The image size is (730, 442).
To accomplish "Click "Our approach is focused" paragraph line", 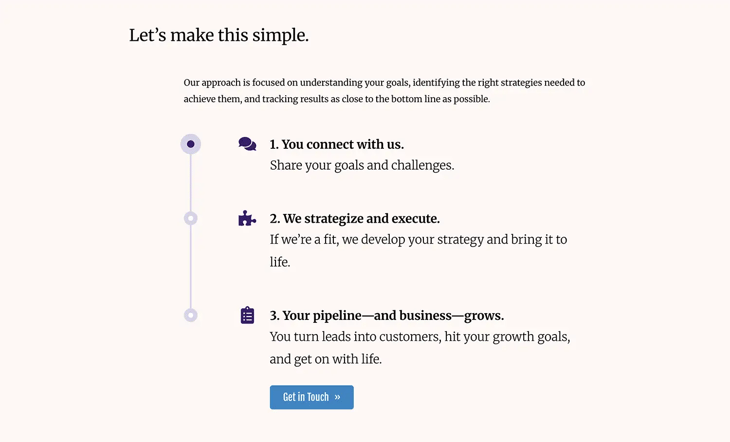I will [x=384, y=83].
